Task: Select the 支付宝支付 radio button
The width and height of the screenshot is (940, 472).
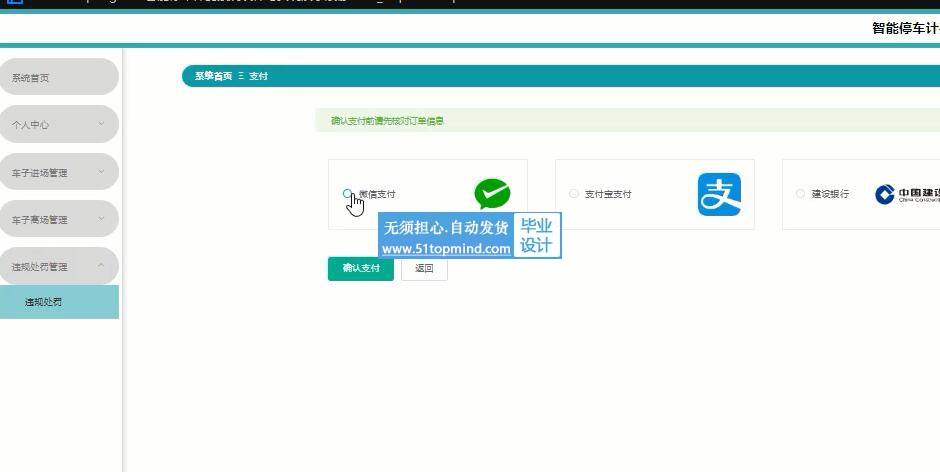Action: click(574, 194)
